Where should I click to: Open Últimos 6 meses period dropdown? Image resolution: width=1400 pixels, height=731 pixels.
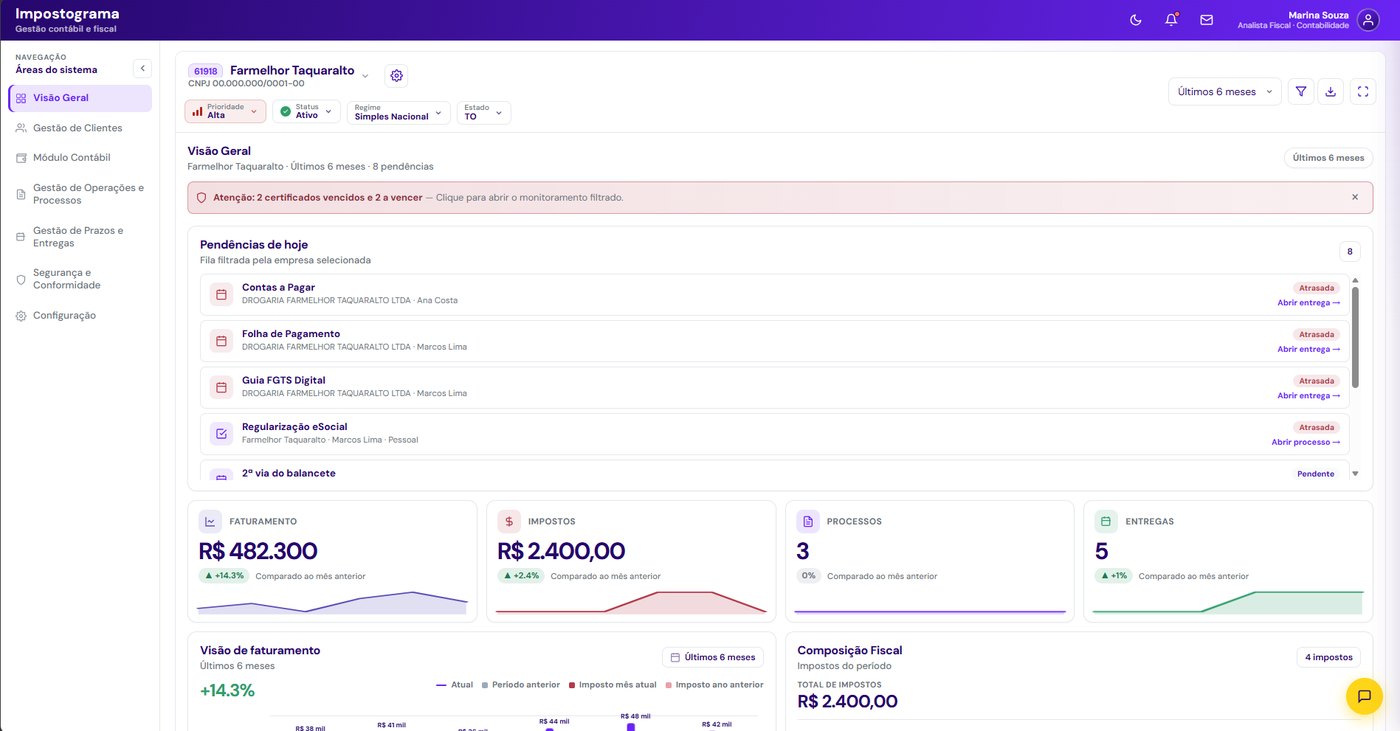1225,92
